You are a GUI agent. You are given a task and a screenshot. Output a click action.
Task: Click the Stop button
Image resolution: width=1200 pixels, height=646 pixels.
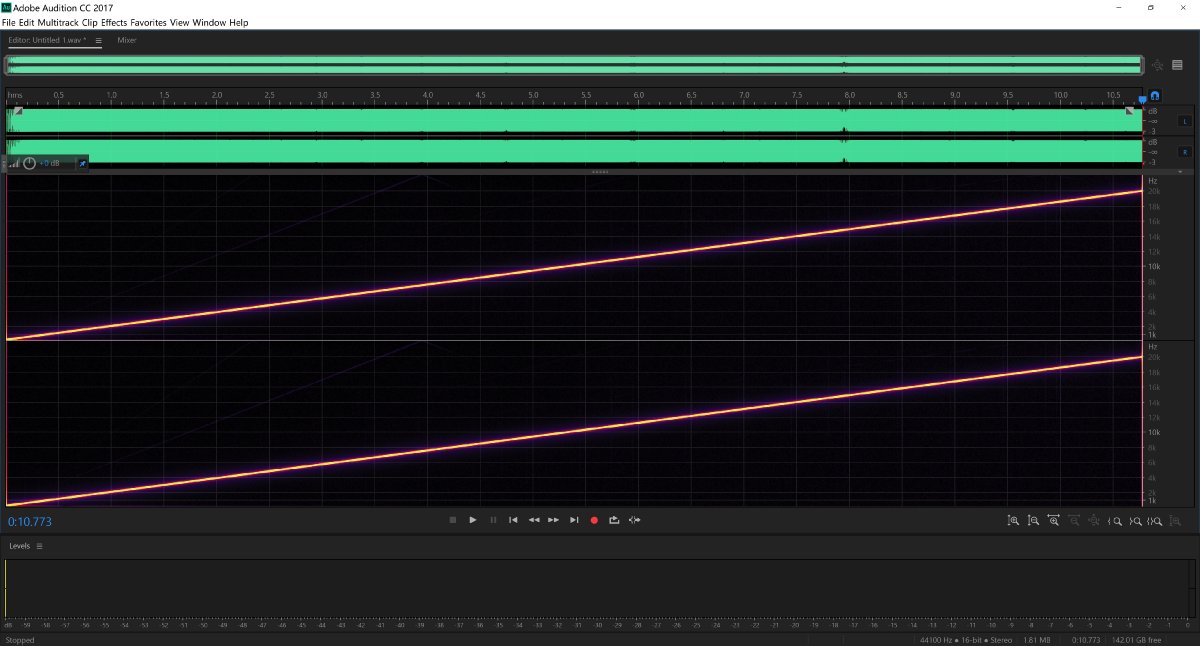pos(453,520)
